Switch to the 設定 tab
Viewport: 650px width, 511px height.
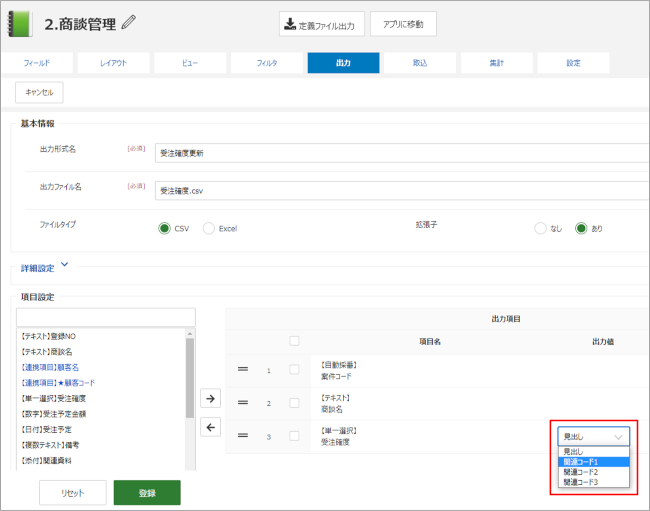click(x=573, y=63)
